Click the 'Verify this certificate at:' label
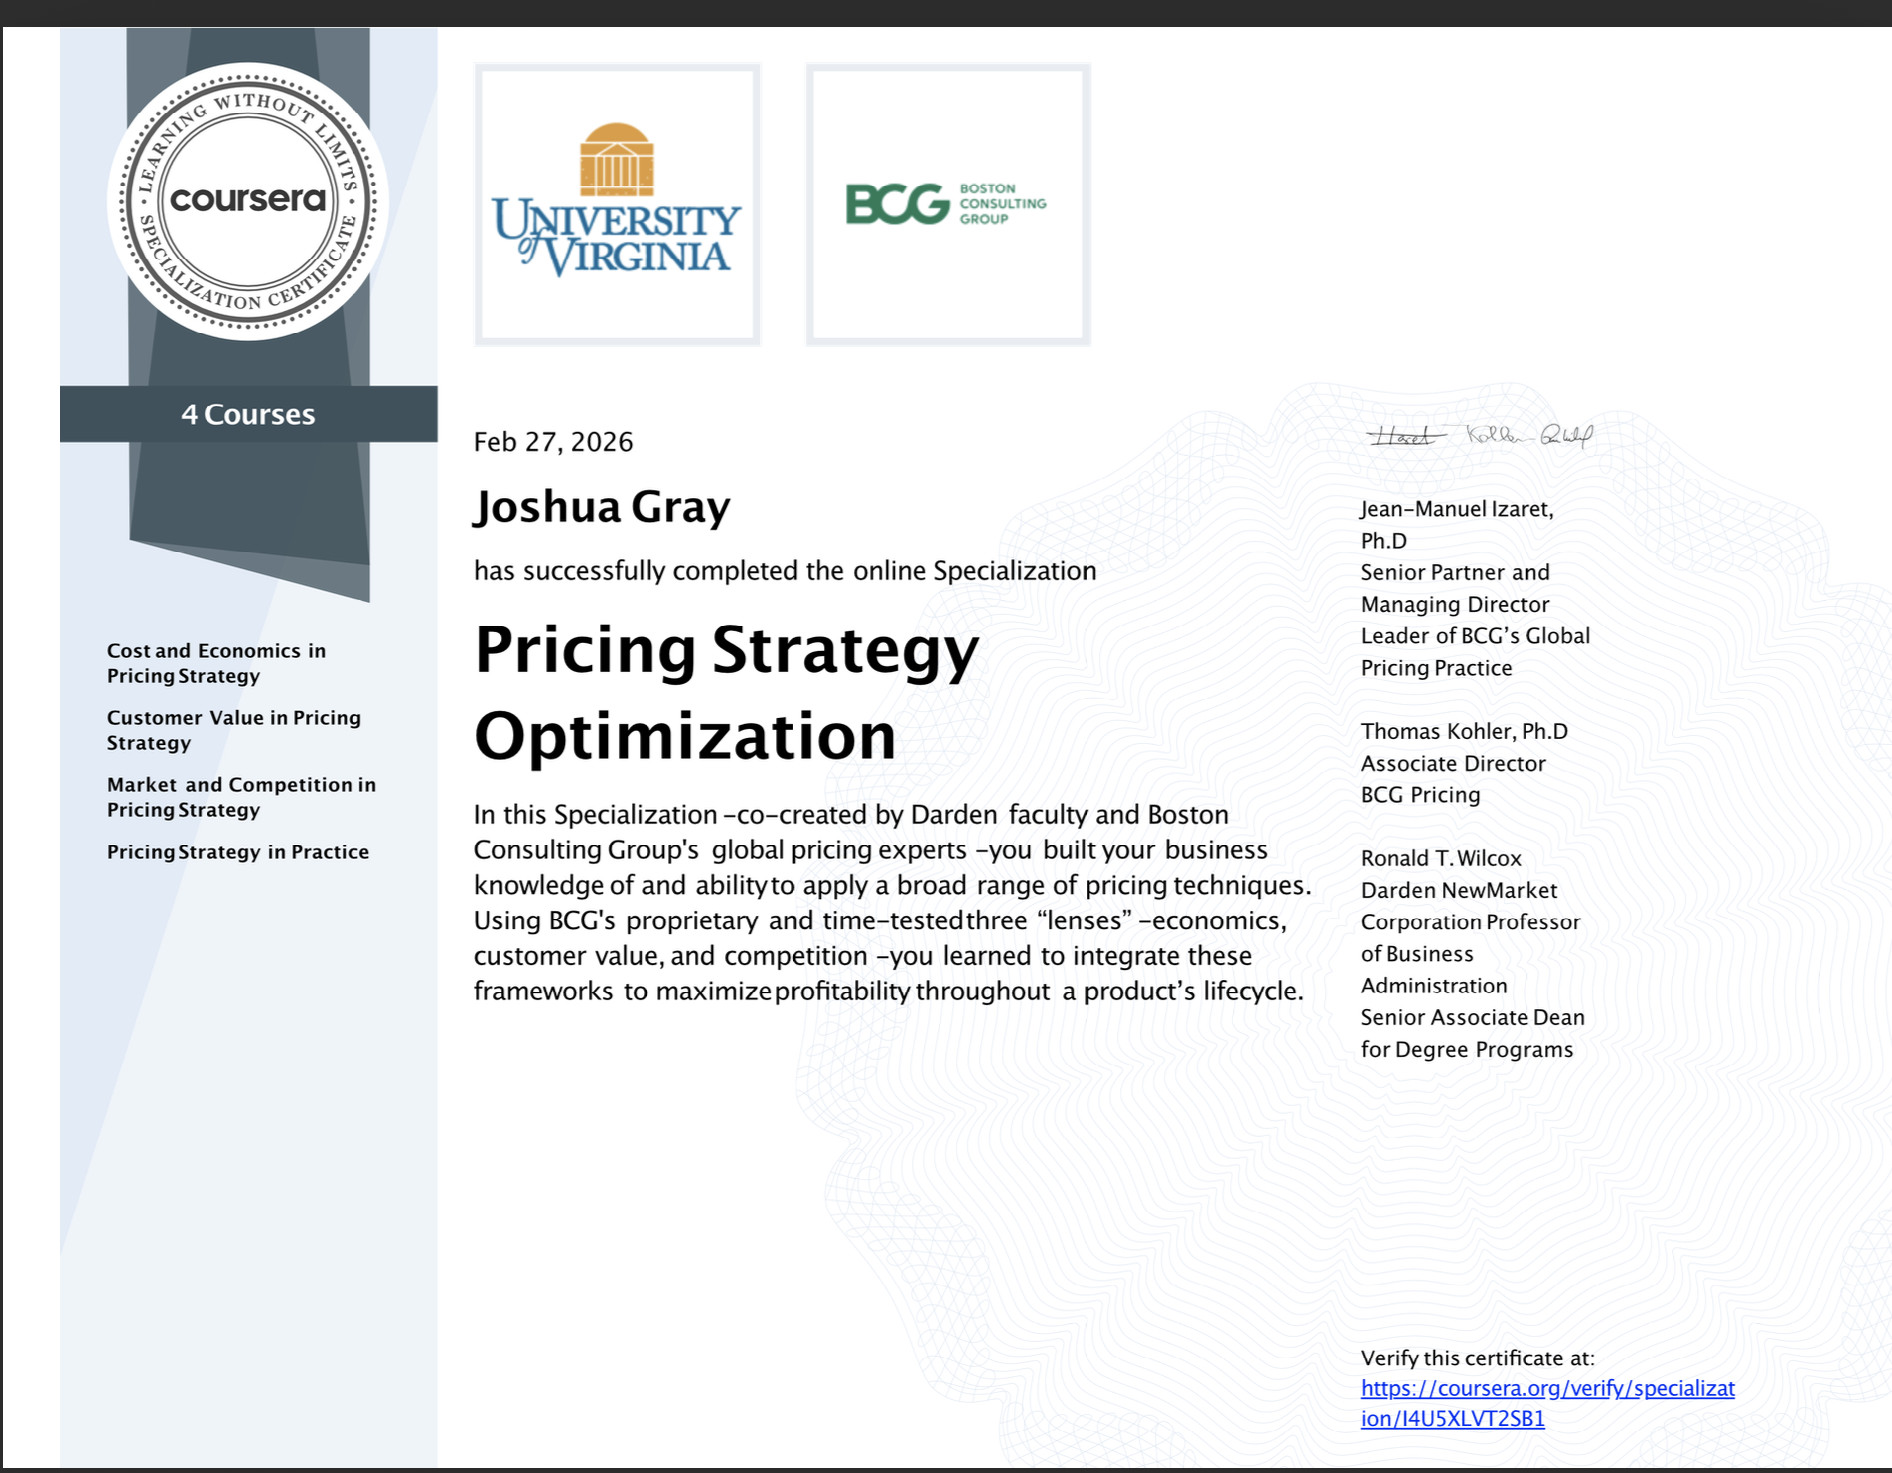Screen dimensions: 1892x1473 click(1477, 1358)
